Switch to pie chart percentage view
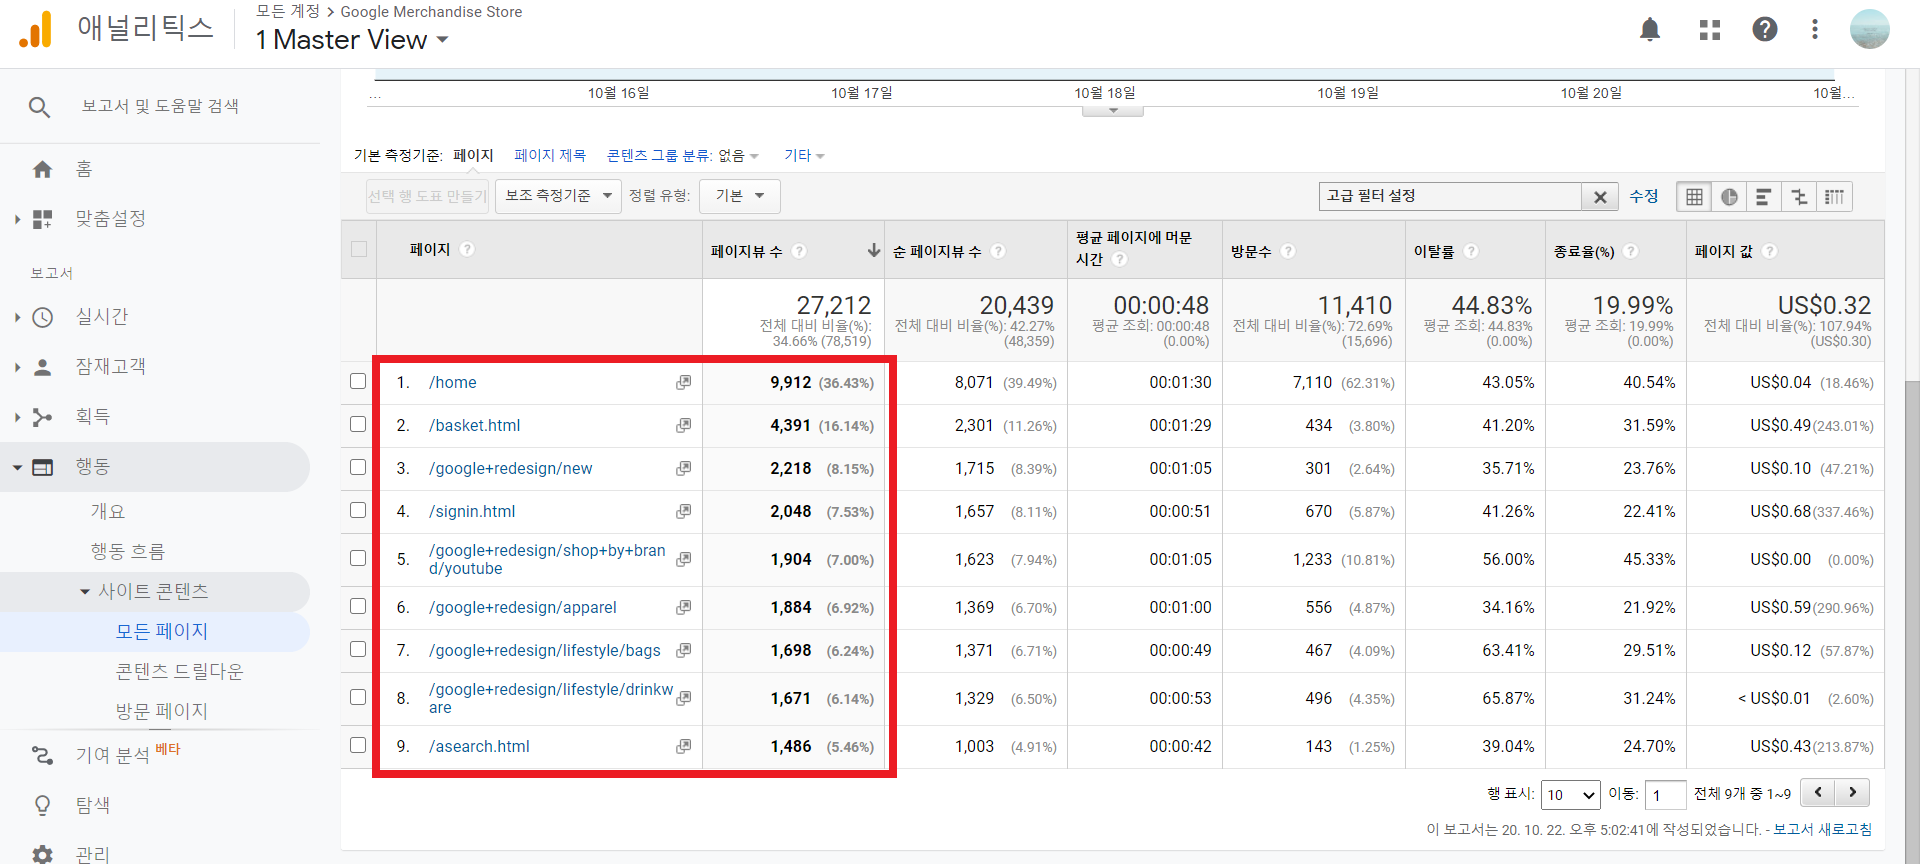Image resolution: width=1920 pixels, height=864 pixels. [x=1729, y=196]
